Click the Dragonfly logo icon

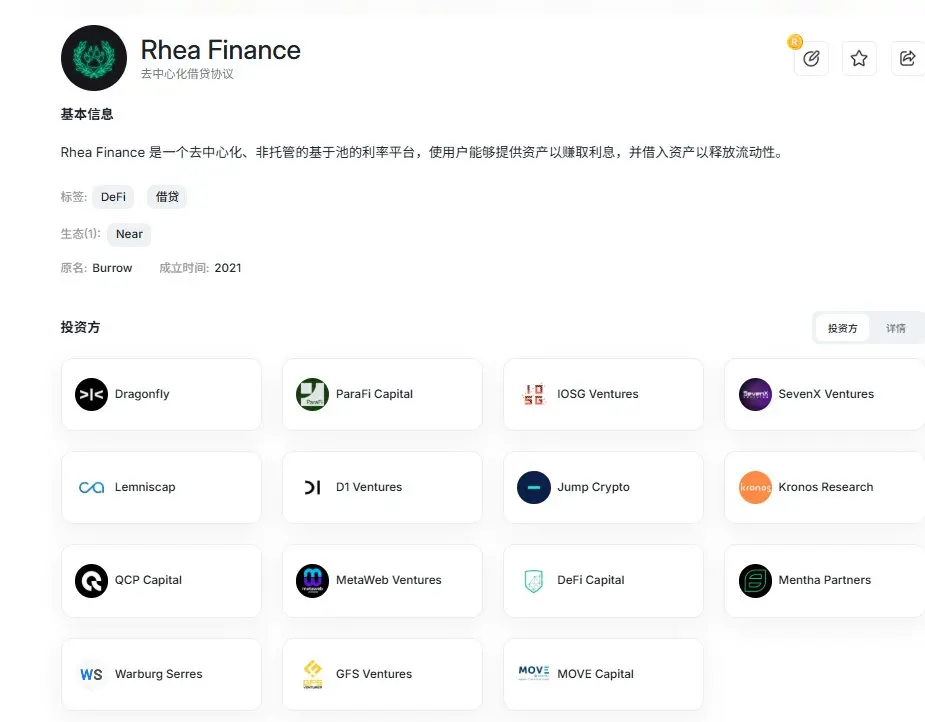pos(91,394)
